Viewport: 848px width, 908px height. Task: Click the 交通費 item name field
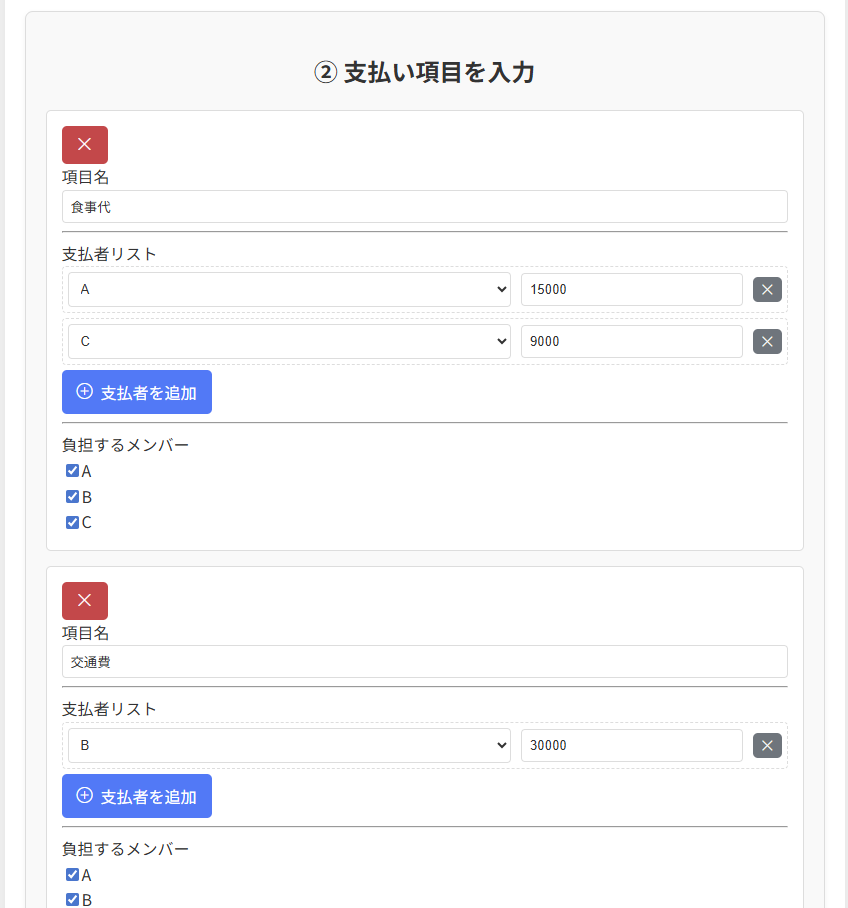pos(425,662)
